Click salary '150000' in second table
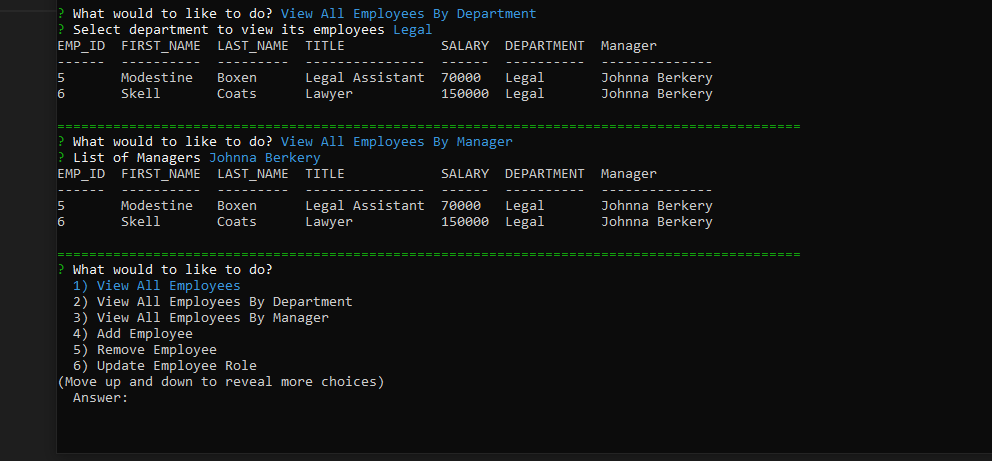This screenshot has width=992, height=461. tap(465, 222)
